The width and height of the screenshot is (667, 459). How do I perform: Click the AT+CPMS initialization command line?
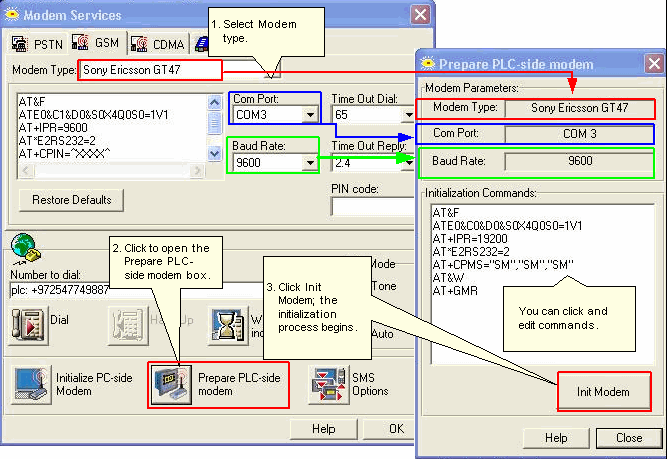(x=503, y=265)
